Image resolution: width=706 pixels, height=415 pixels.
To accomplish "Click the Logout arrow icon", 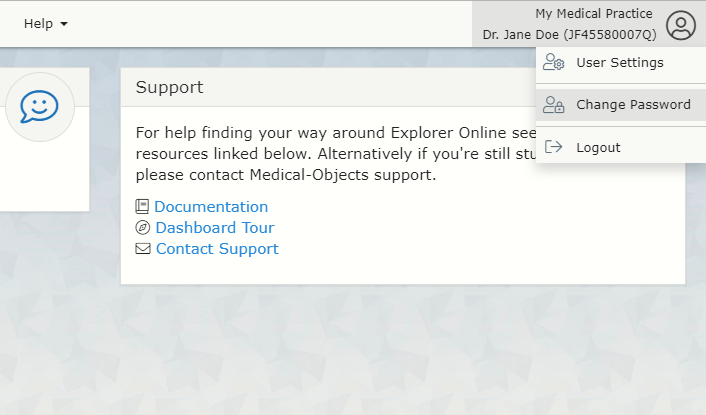I will [x=554, y=147].
